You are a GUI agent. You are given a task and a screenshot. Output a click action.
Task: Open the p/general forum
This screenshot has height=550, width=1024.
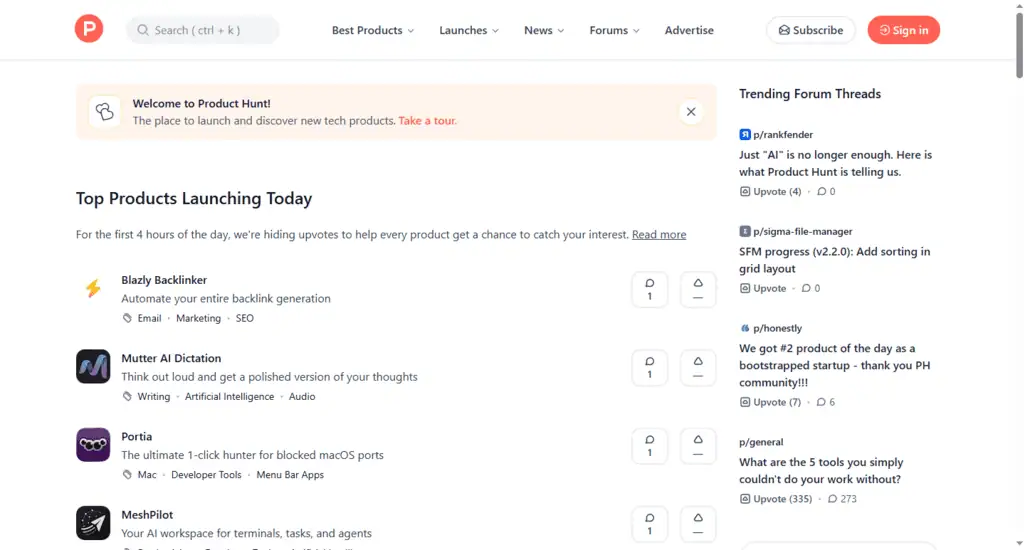click(761, 442)
